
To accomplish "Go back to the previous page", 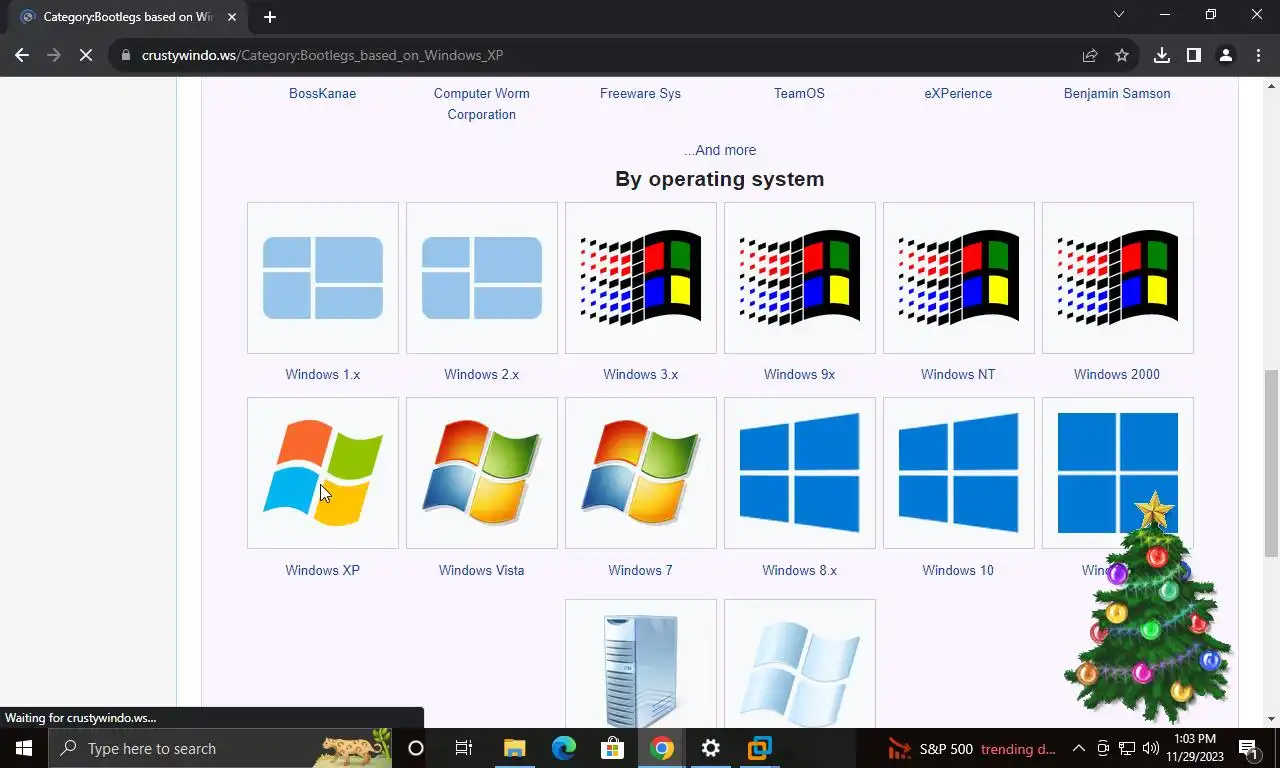I will point(22,55).
